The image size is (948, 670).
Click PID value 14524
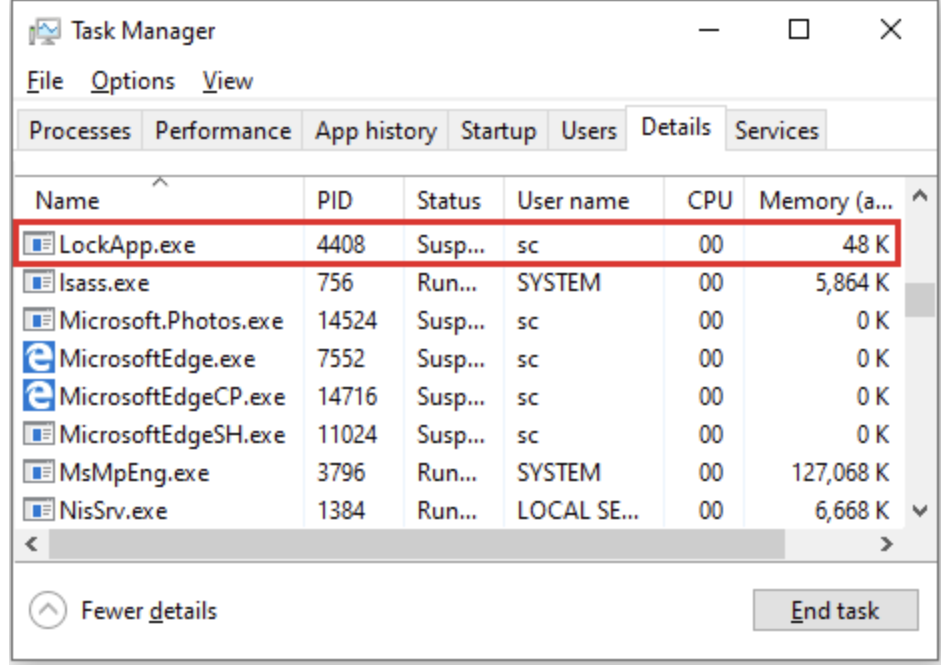[x=347, y=321]
